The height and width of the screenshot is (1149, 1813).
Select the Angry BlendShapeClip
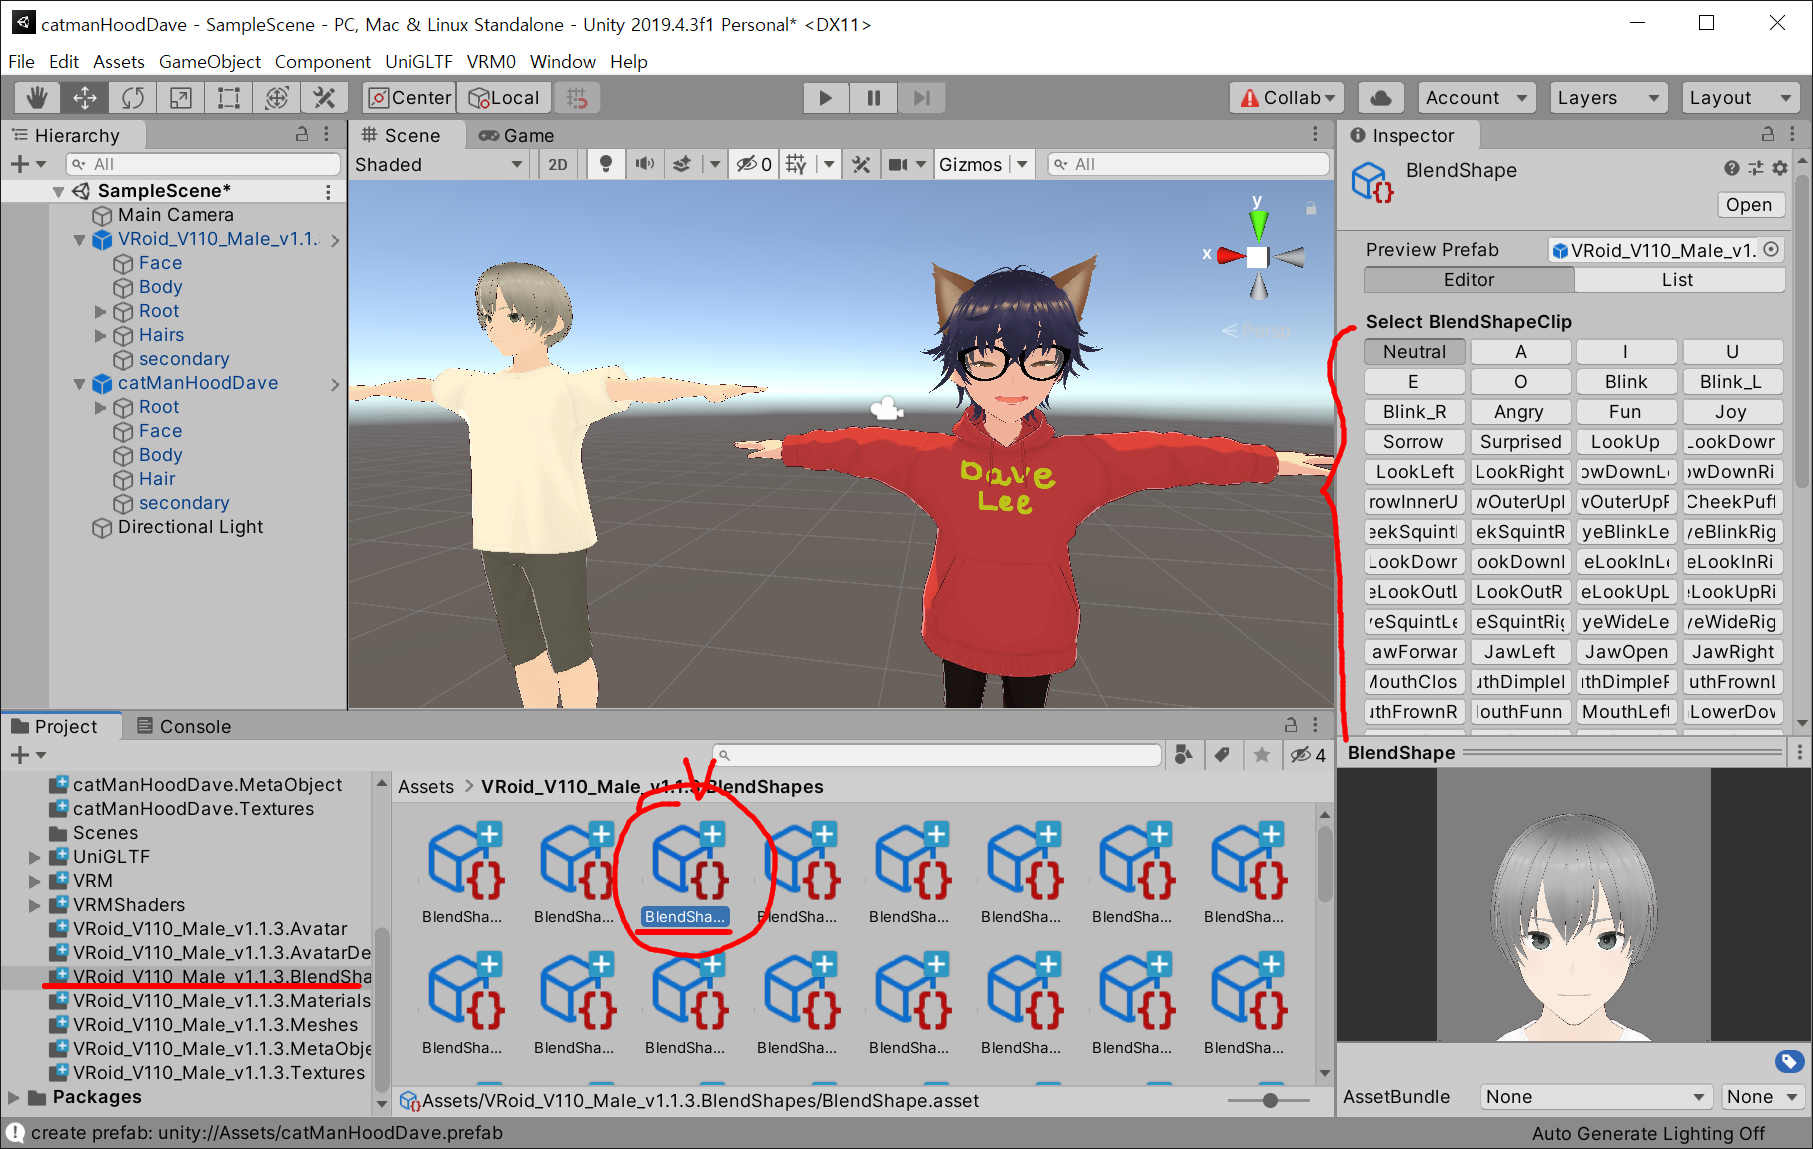click(1519, 412)
